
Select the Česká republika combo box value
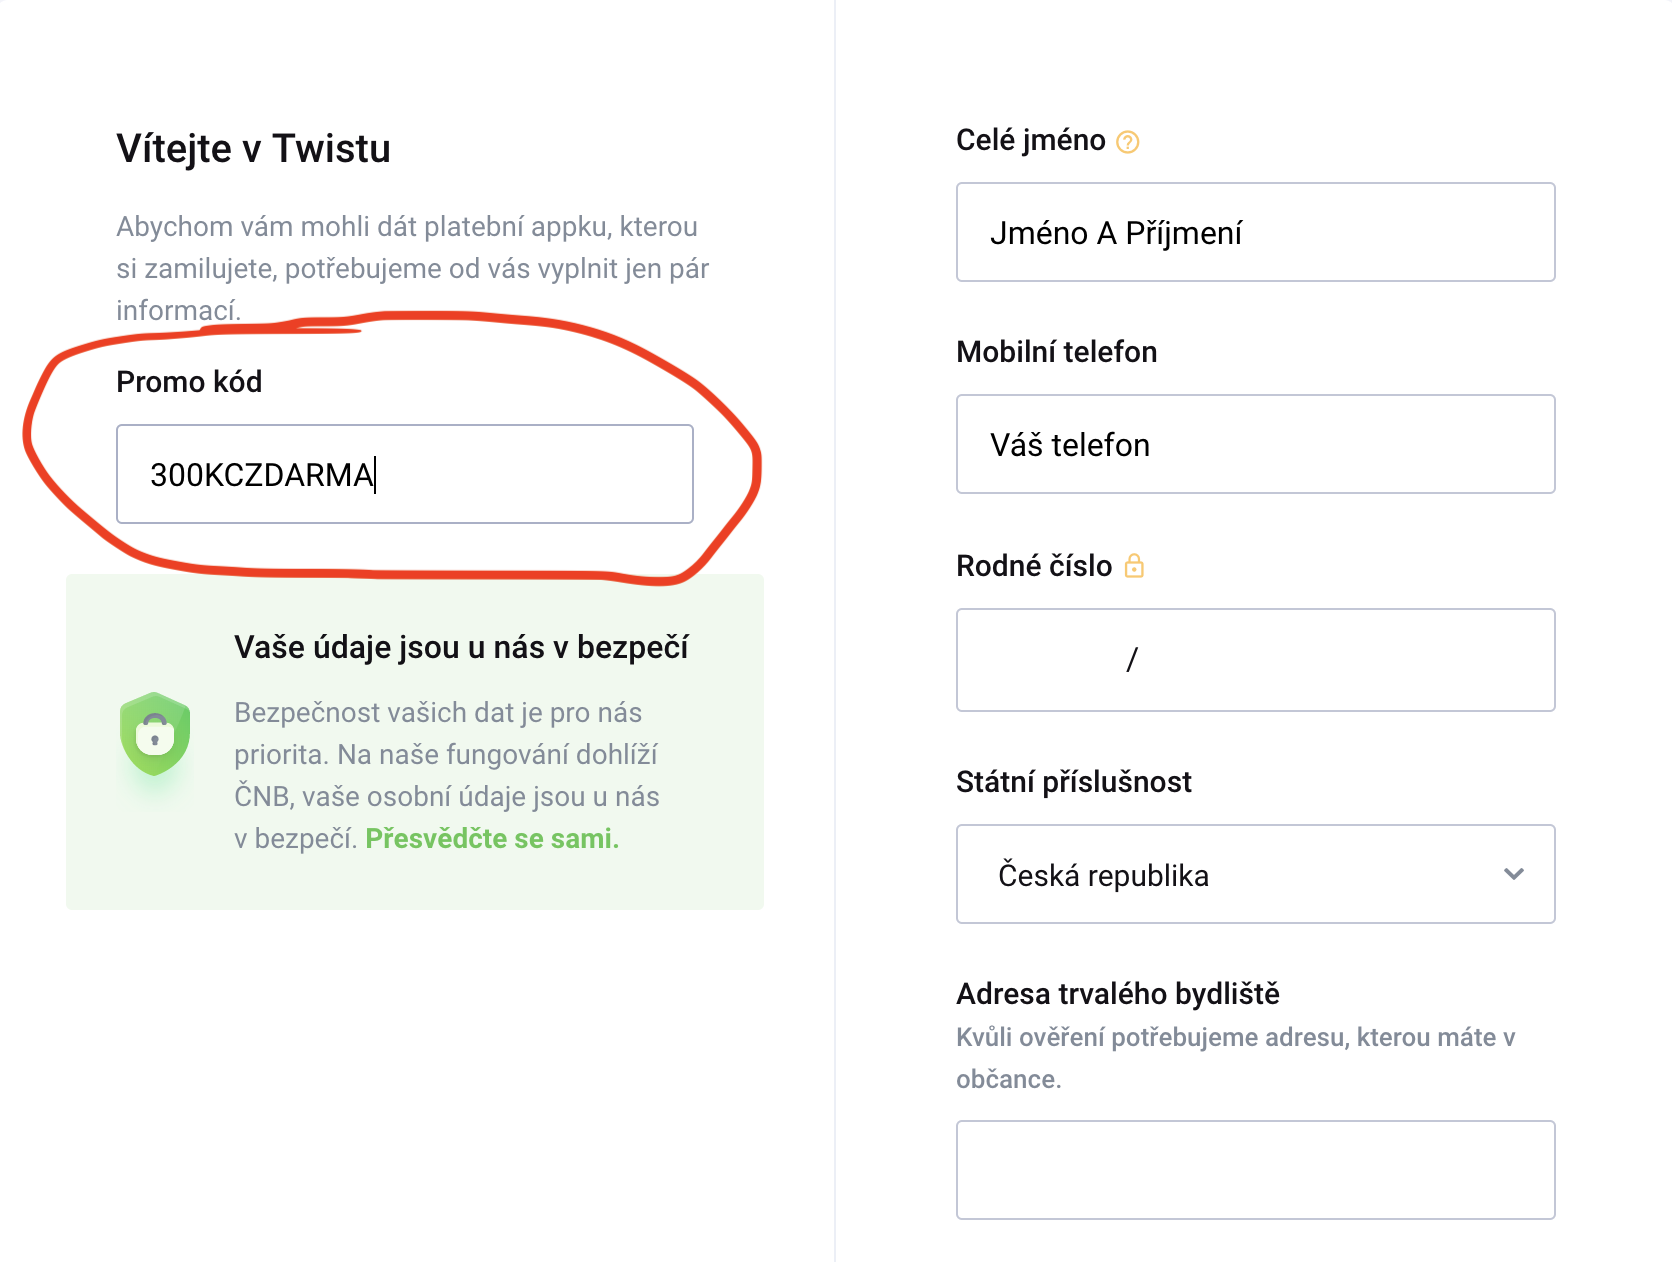coord(1103,875)
